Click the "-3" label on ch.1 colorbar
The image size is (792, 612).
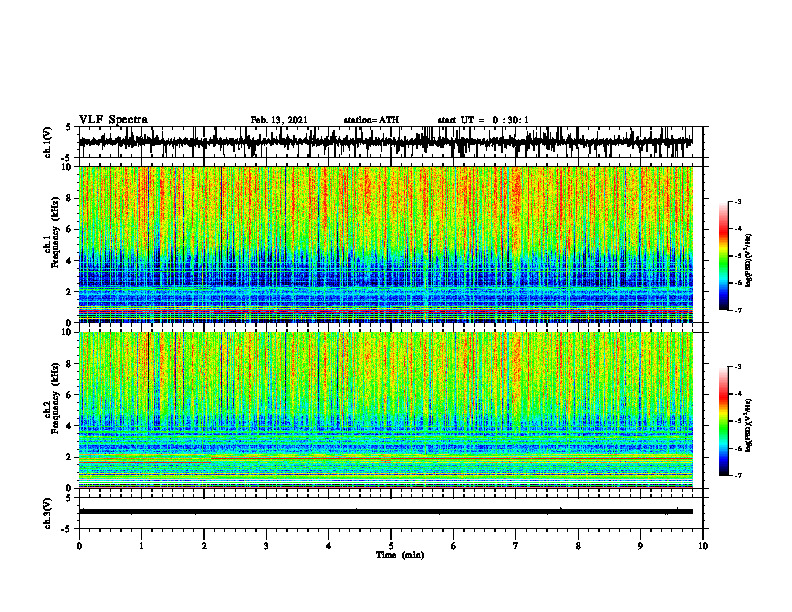(x=738, y=201)
